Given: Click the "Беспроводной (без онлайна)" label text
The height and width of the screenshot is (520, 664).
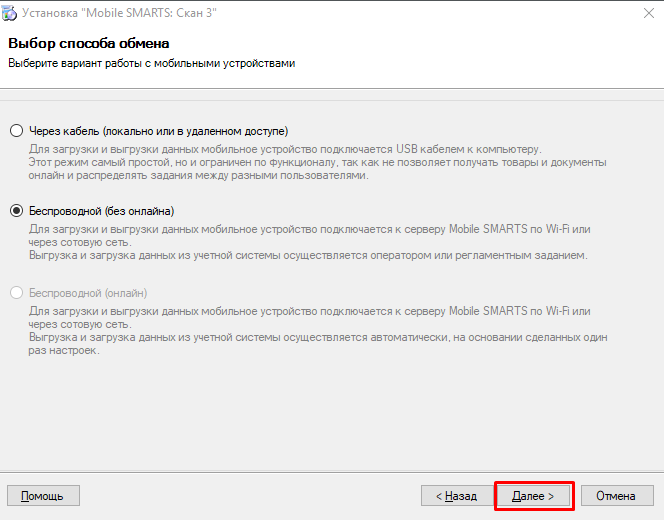Looking at the screenshot, I should tap(102, 211).
